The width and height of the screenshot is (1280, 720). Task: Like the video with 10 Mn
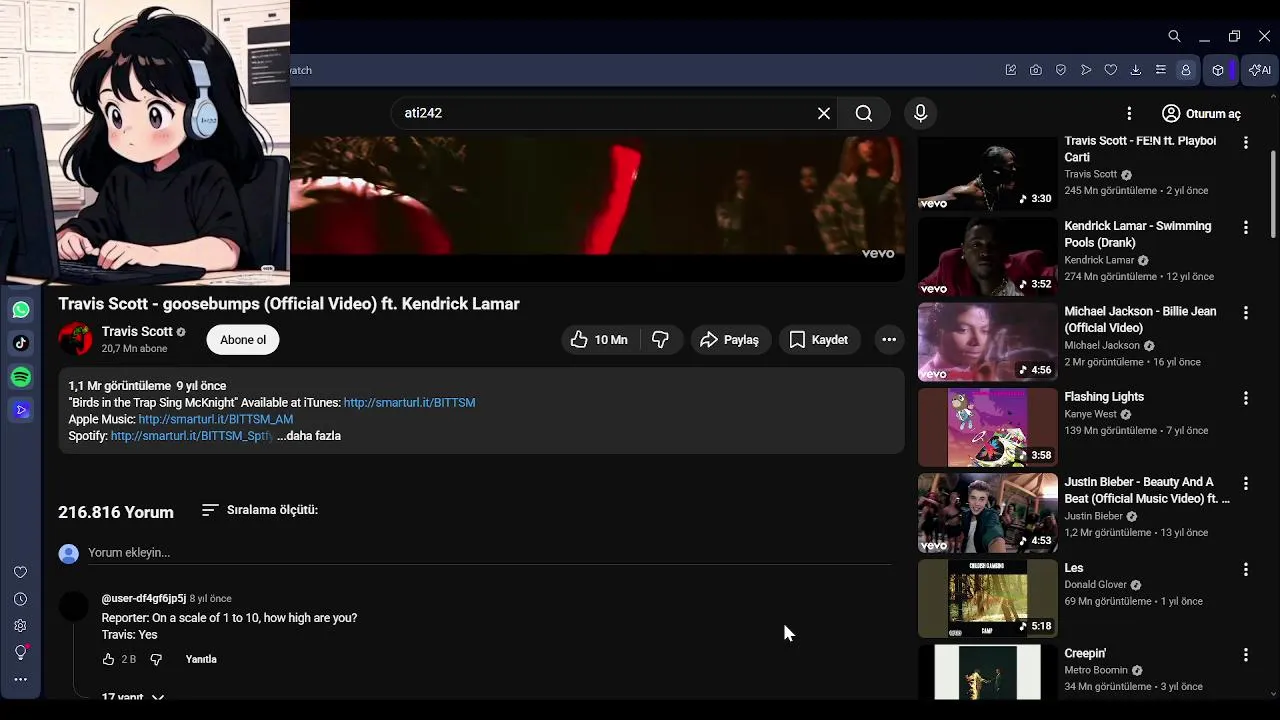599,340
